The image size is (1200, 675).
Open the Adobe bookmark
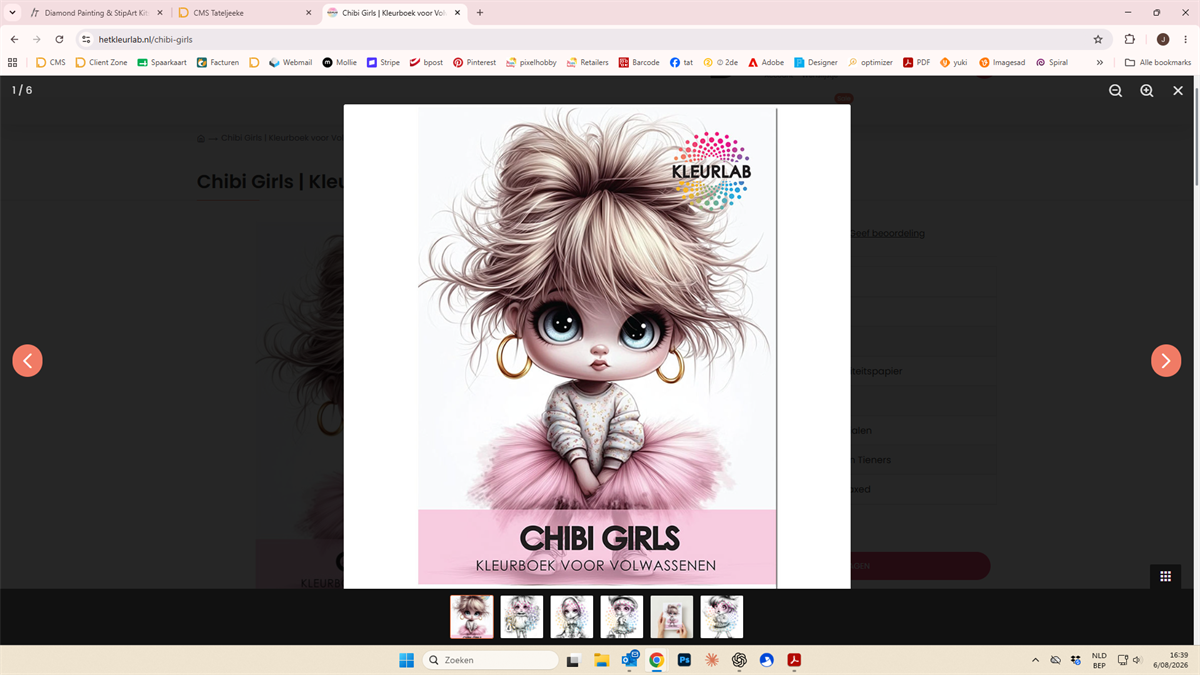[766, 62]
